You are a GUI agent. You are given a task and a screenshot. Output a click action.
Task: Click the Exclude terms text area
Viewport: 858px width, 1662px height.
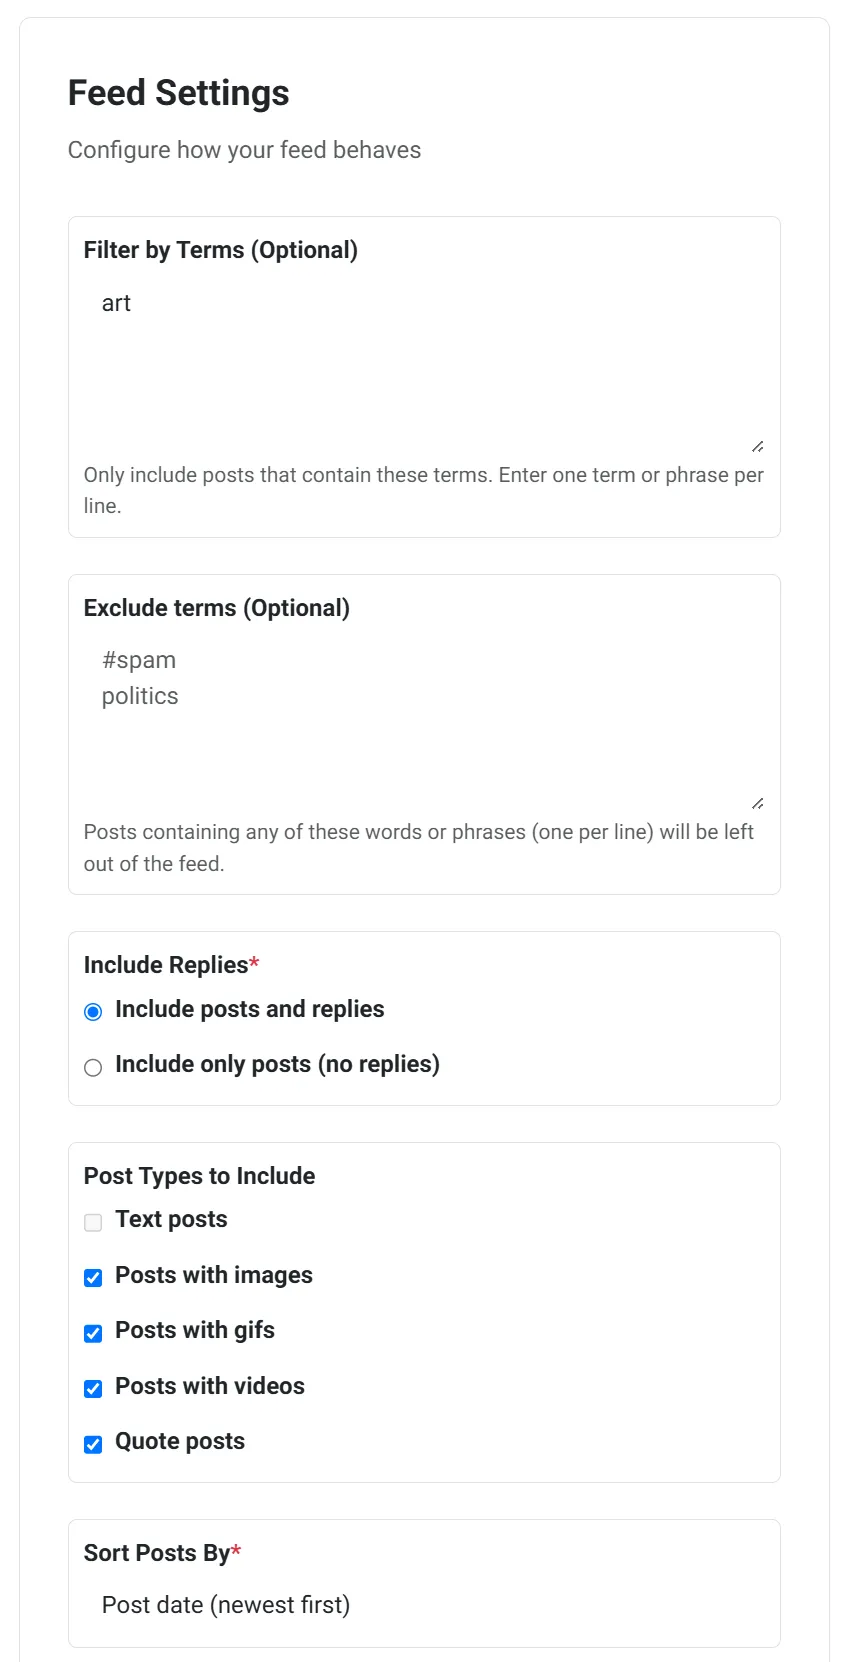click(x=424, y=724)
